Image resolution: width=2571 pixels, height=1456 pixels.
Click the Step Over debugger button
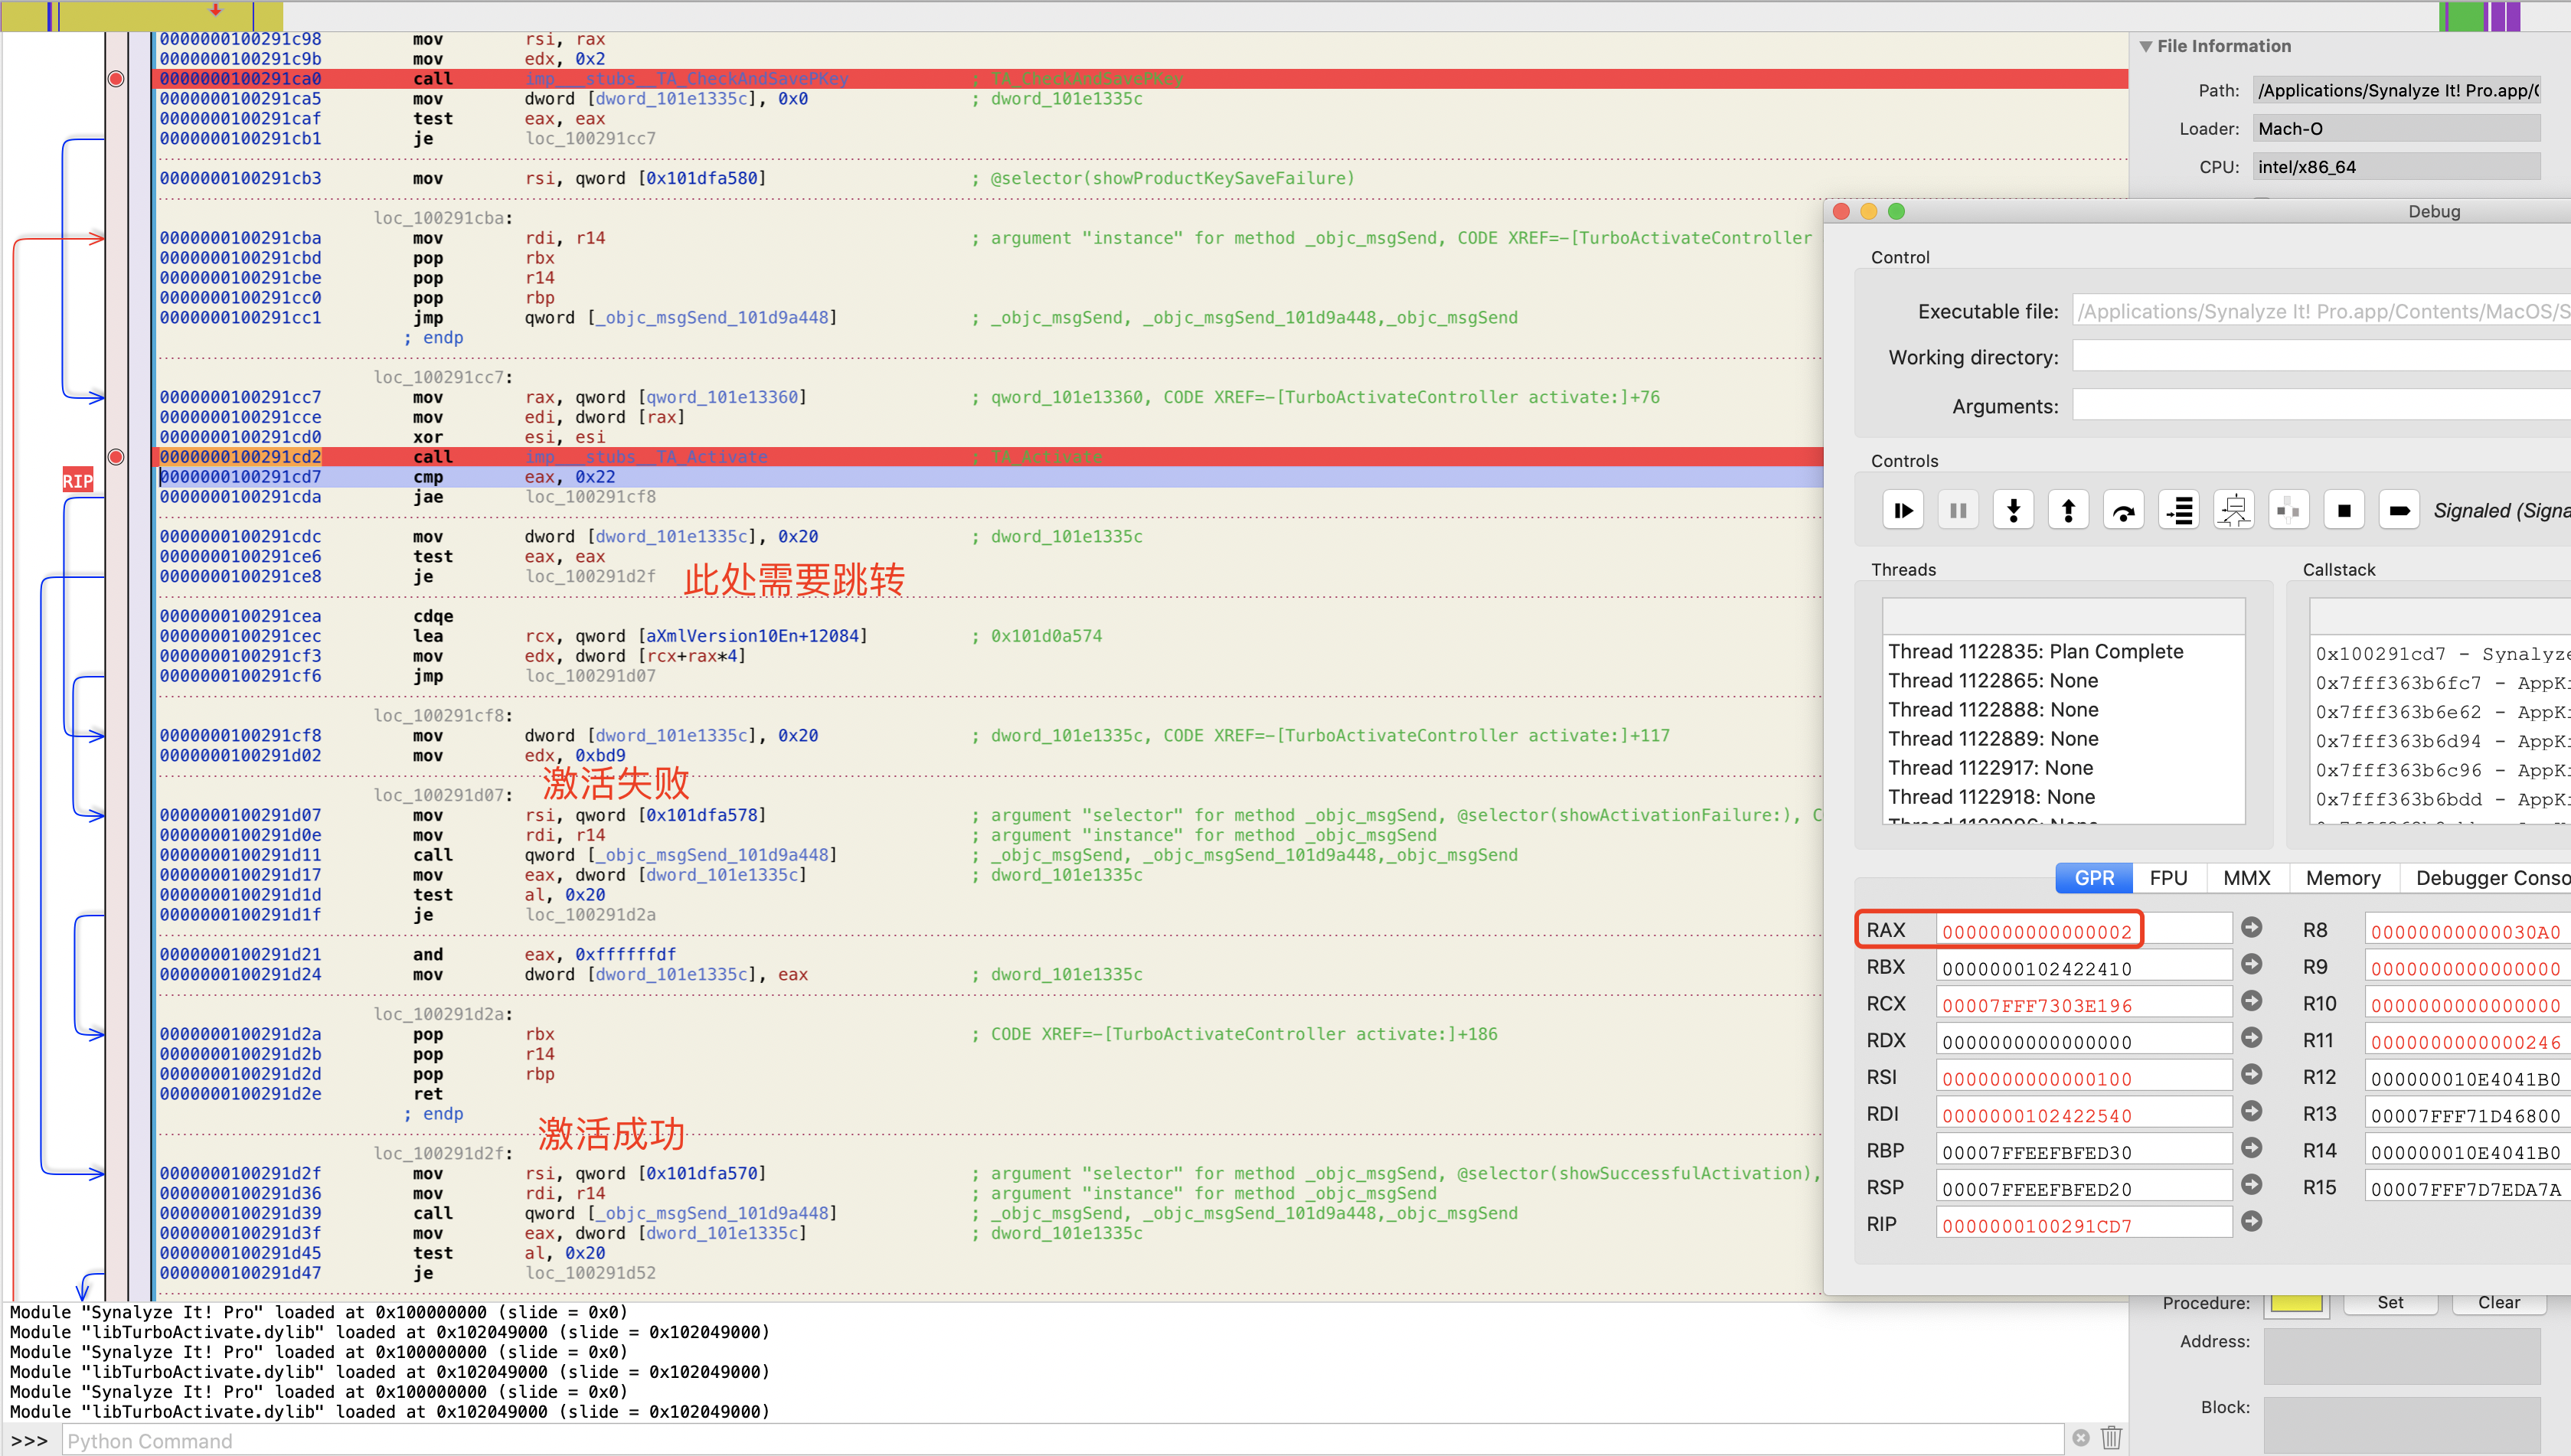pos(2123,511)
